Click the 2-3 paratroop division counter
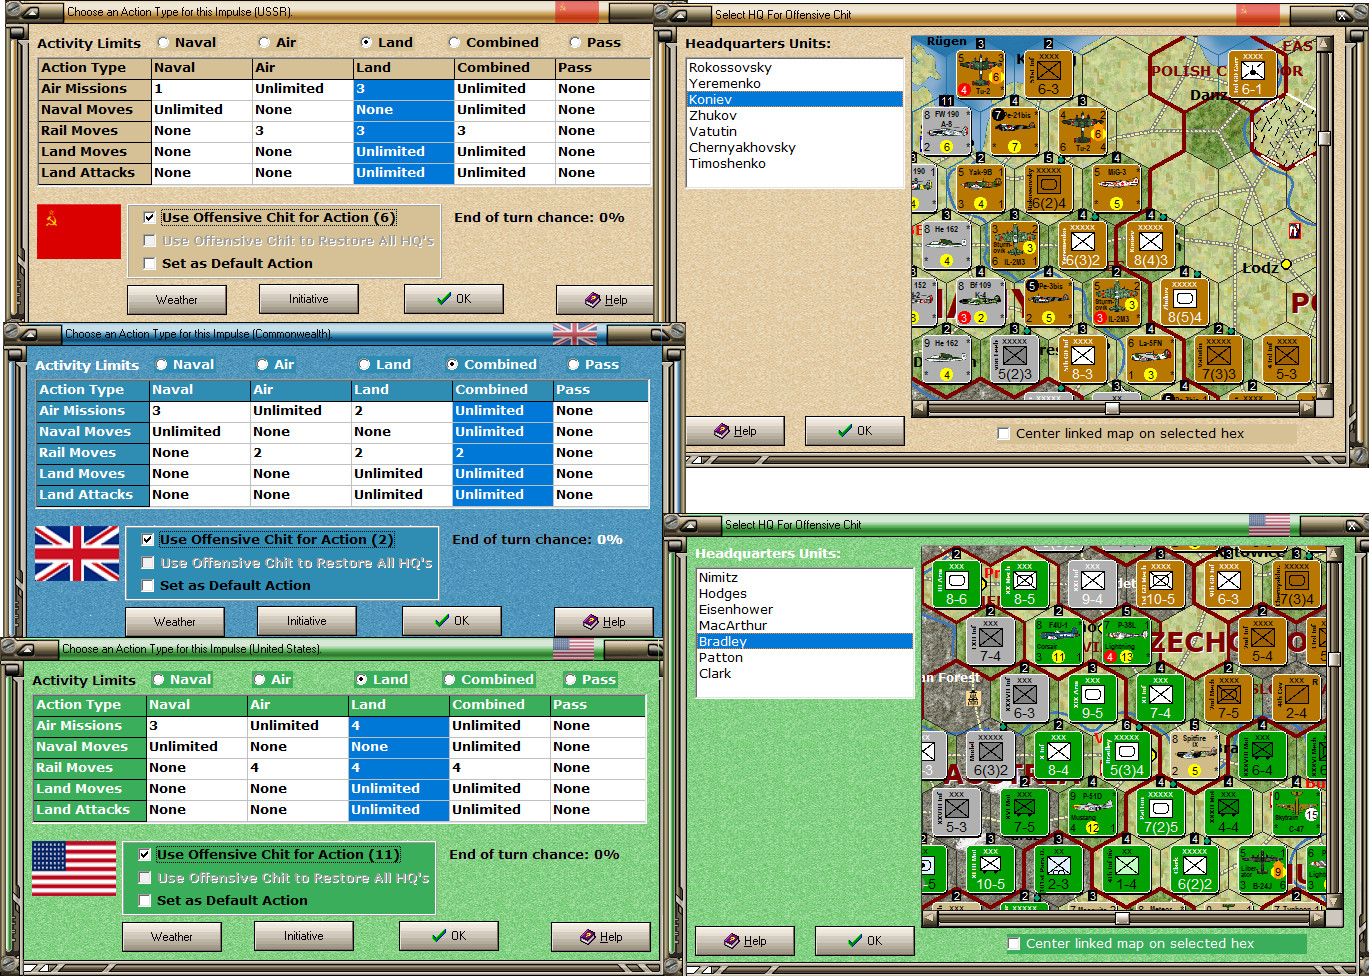 1057,869
